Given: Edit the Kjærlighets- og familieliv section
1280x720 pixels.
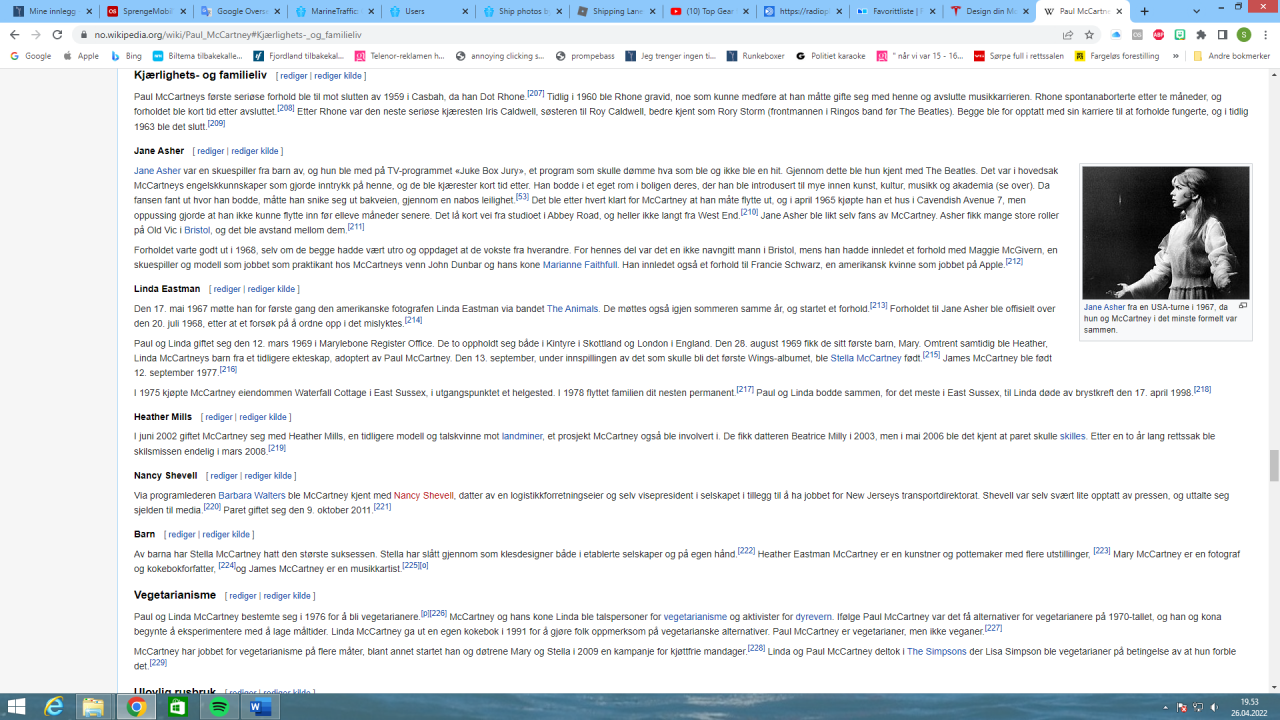Looking at the screenshot, I should pyautogui.click(x=293, y=76).
